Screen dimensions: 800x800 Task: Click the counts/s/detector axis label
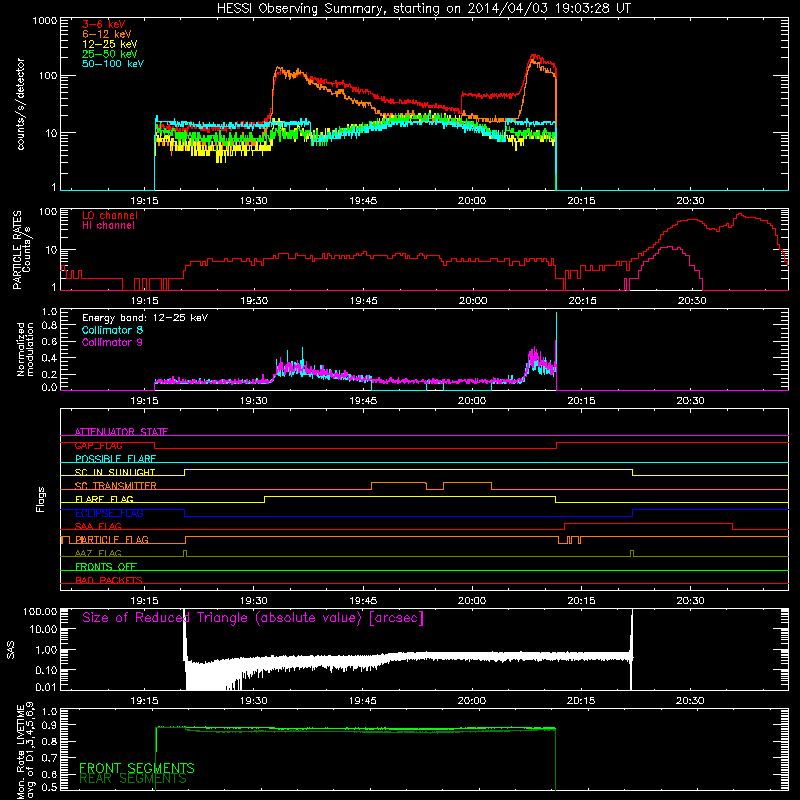click(20, 104)
